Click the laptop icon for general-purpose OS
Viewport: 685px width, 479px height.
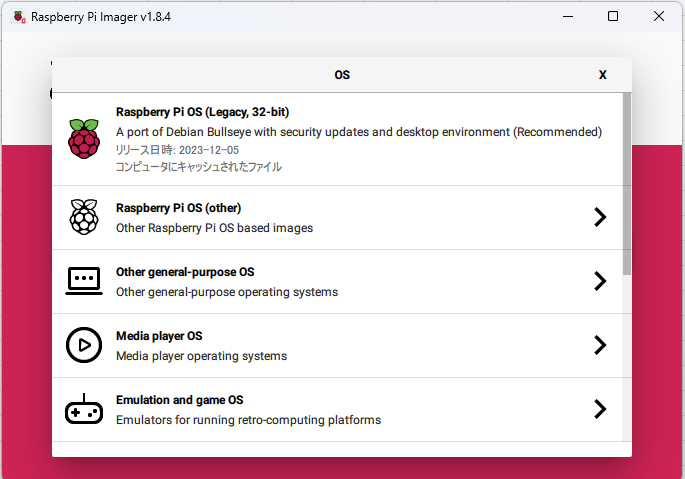(84, 281)
